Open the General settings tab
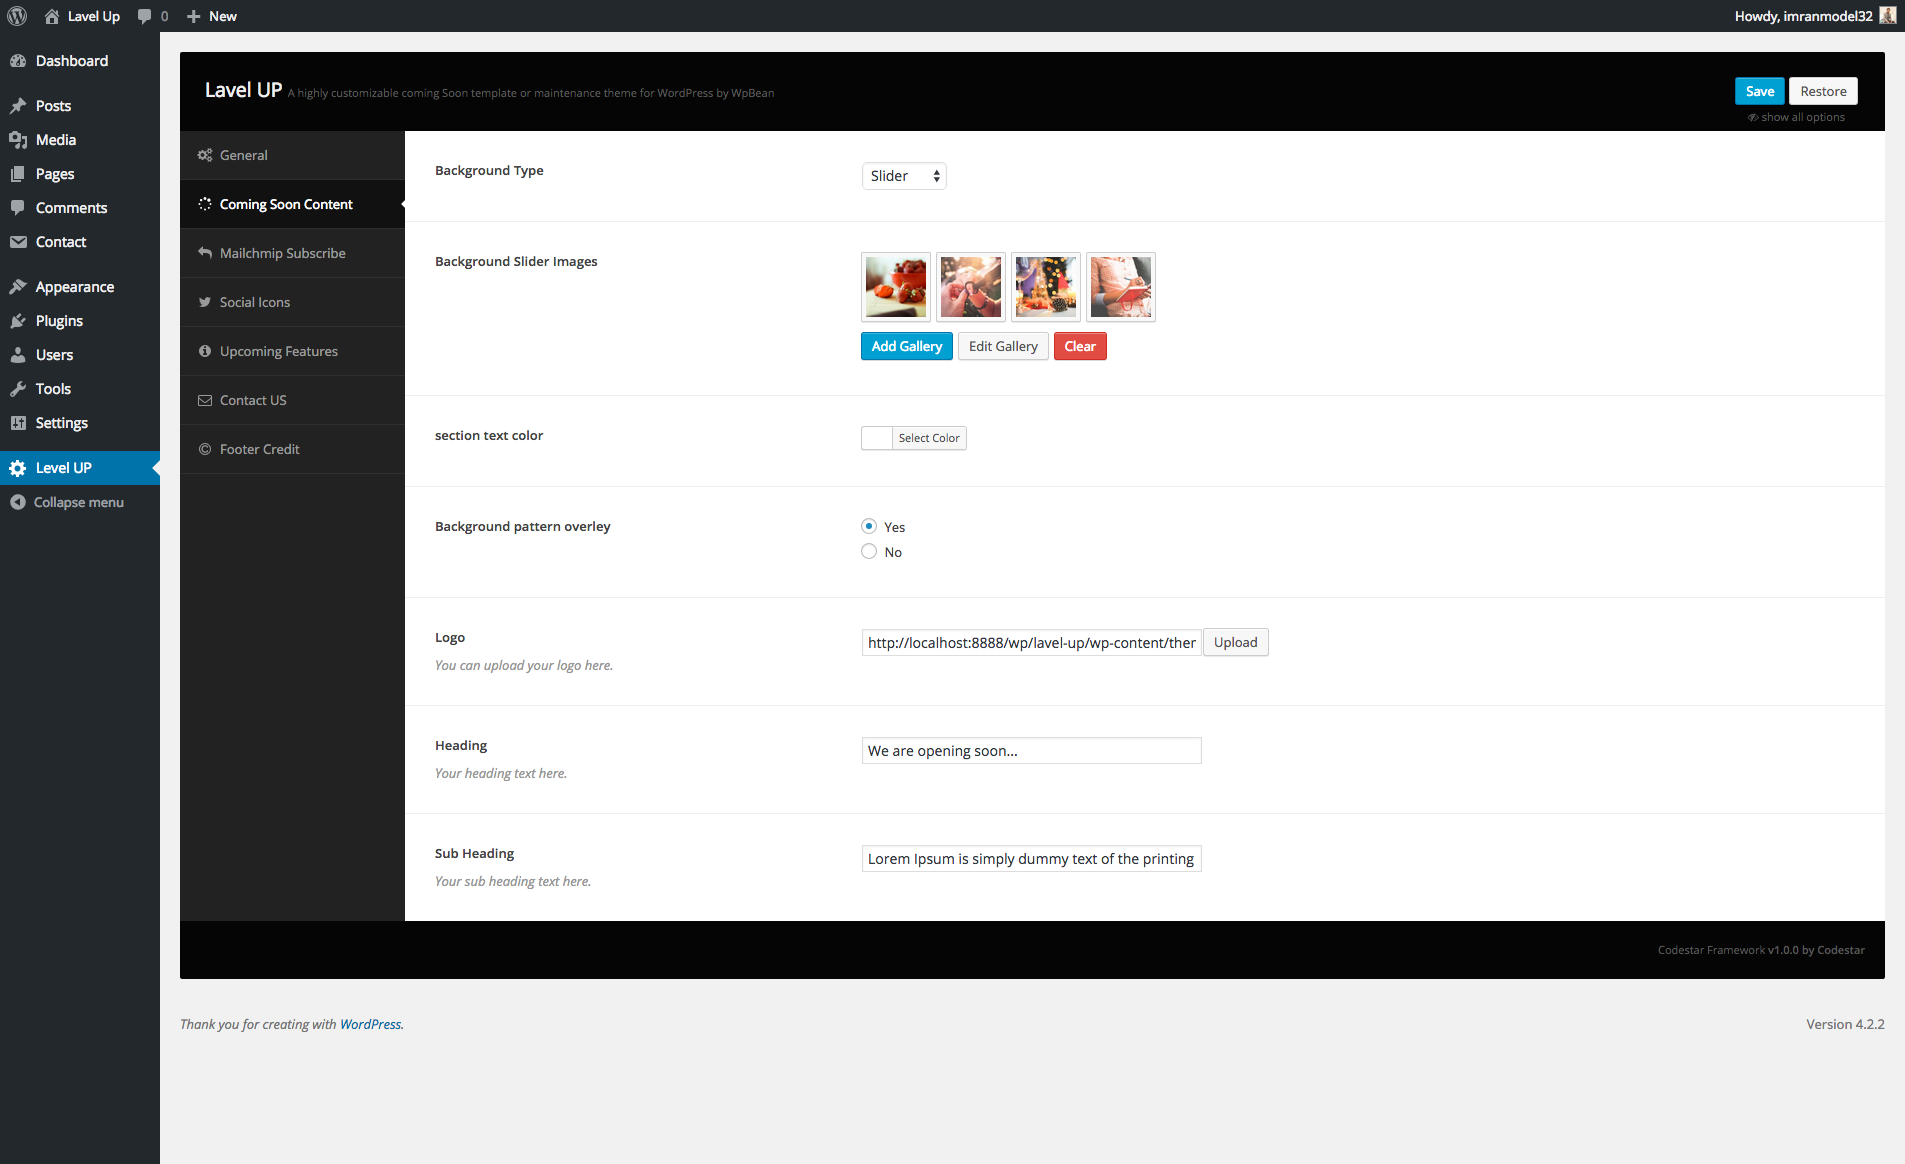This screenshot has width=1905, height=1164. (292, 155)
